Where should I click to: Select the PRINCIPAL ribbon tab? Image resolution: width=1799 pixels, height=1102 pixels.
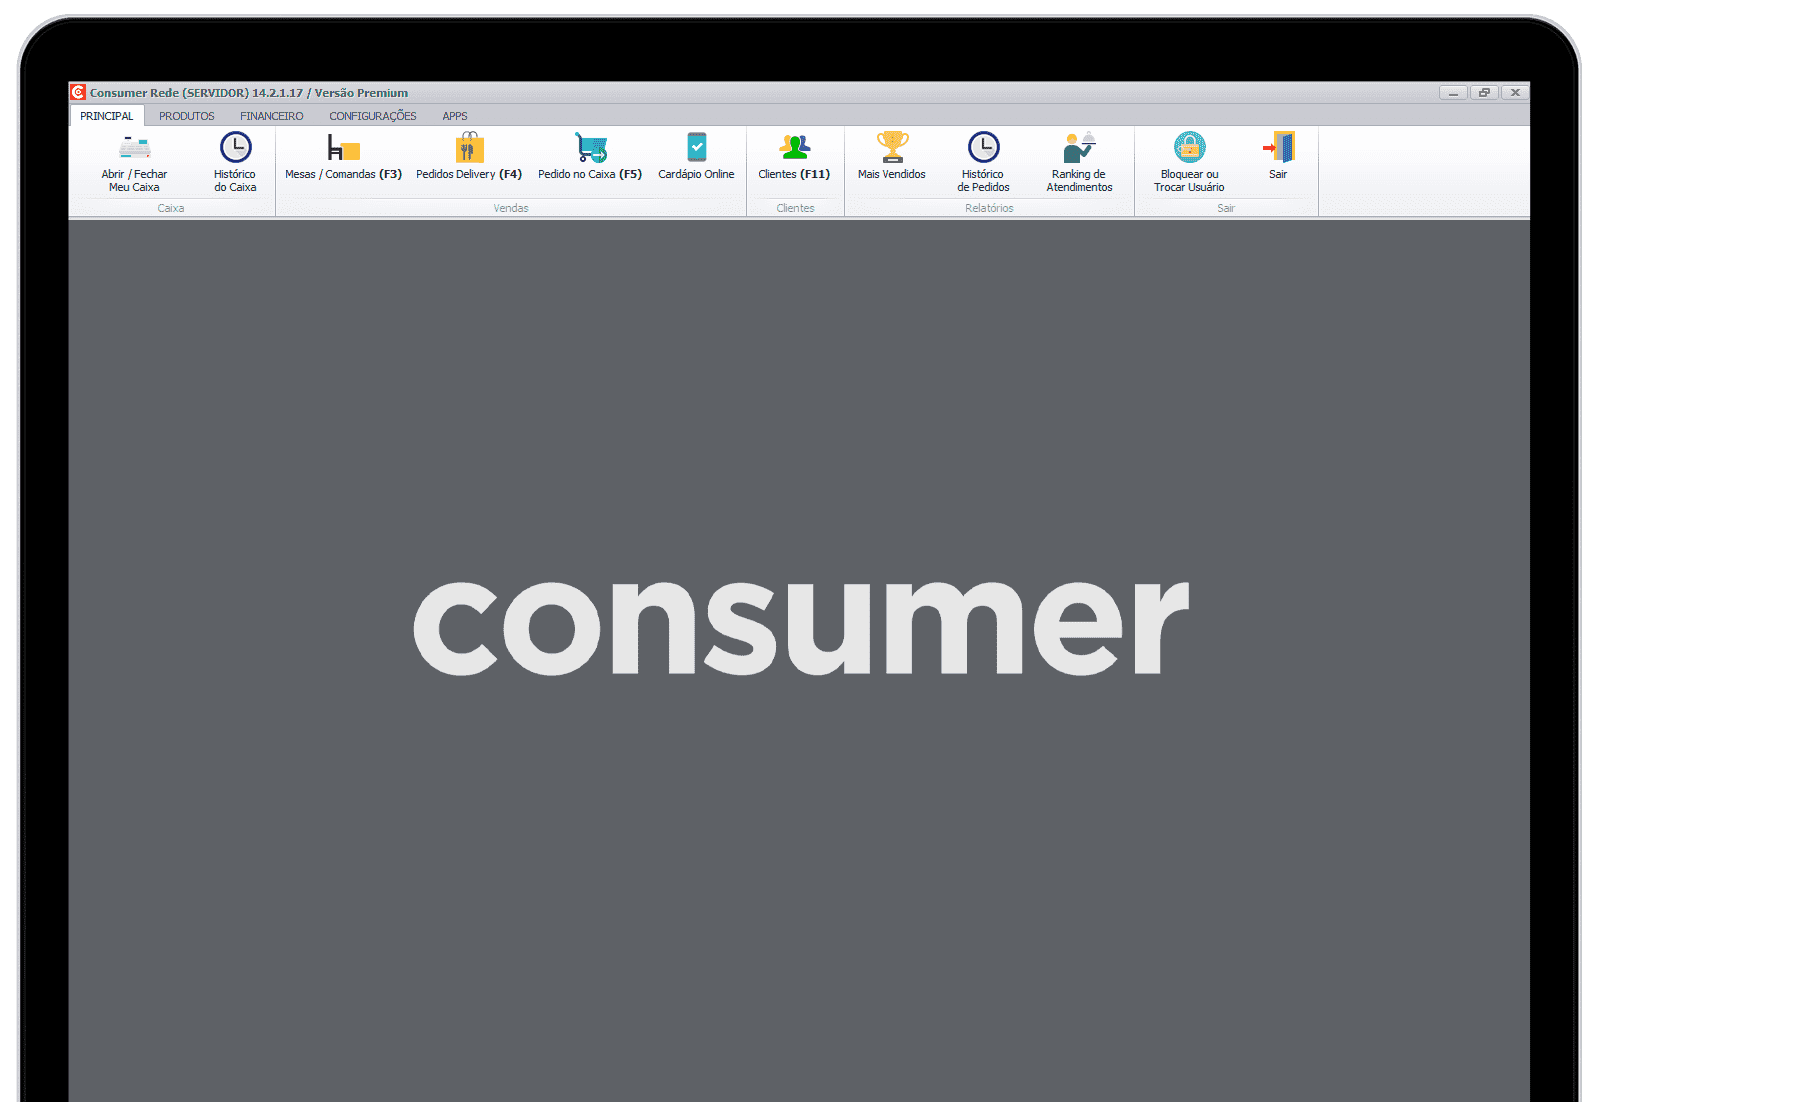106,116
